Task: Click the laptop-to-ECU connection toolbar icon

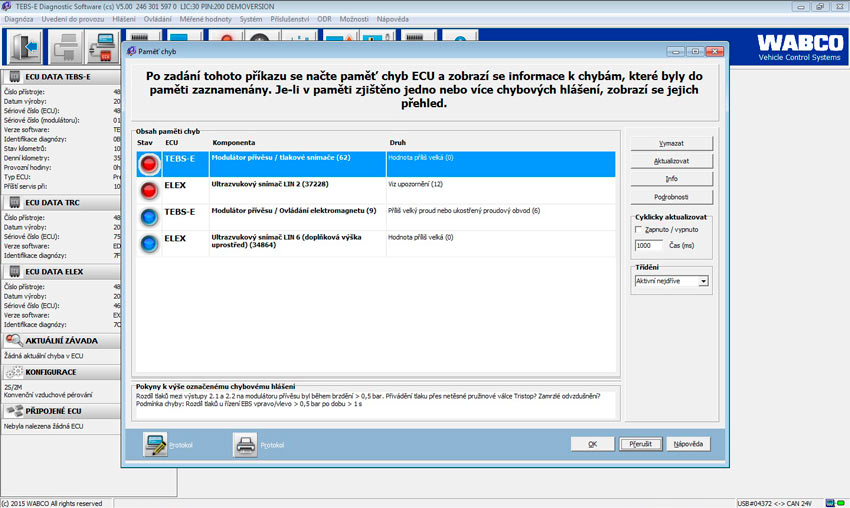Action: click(102, 48)
